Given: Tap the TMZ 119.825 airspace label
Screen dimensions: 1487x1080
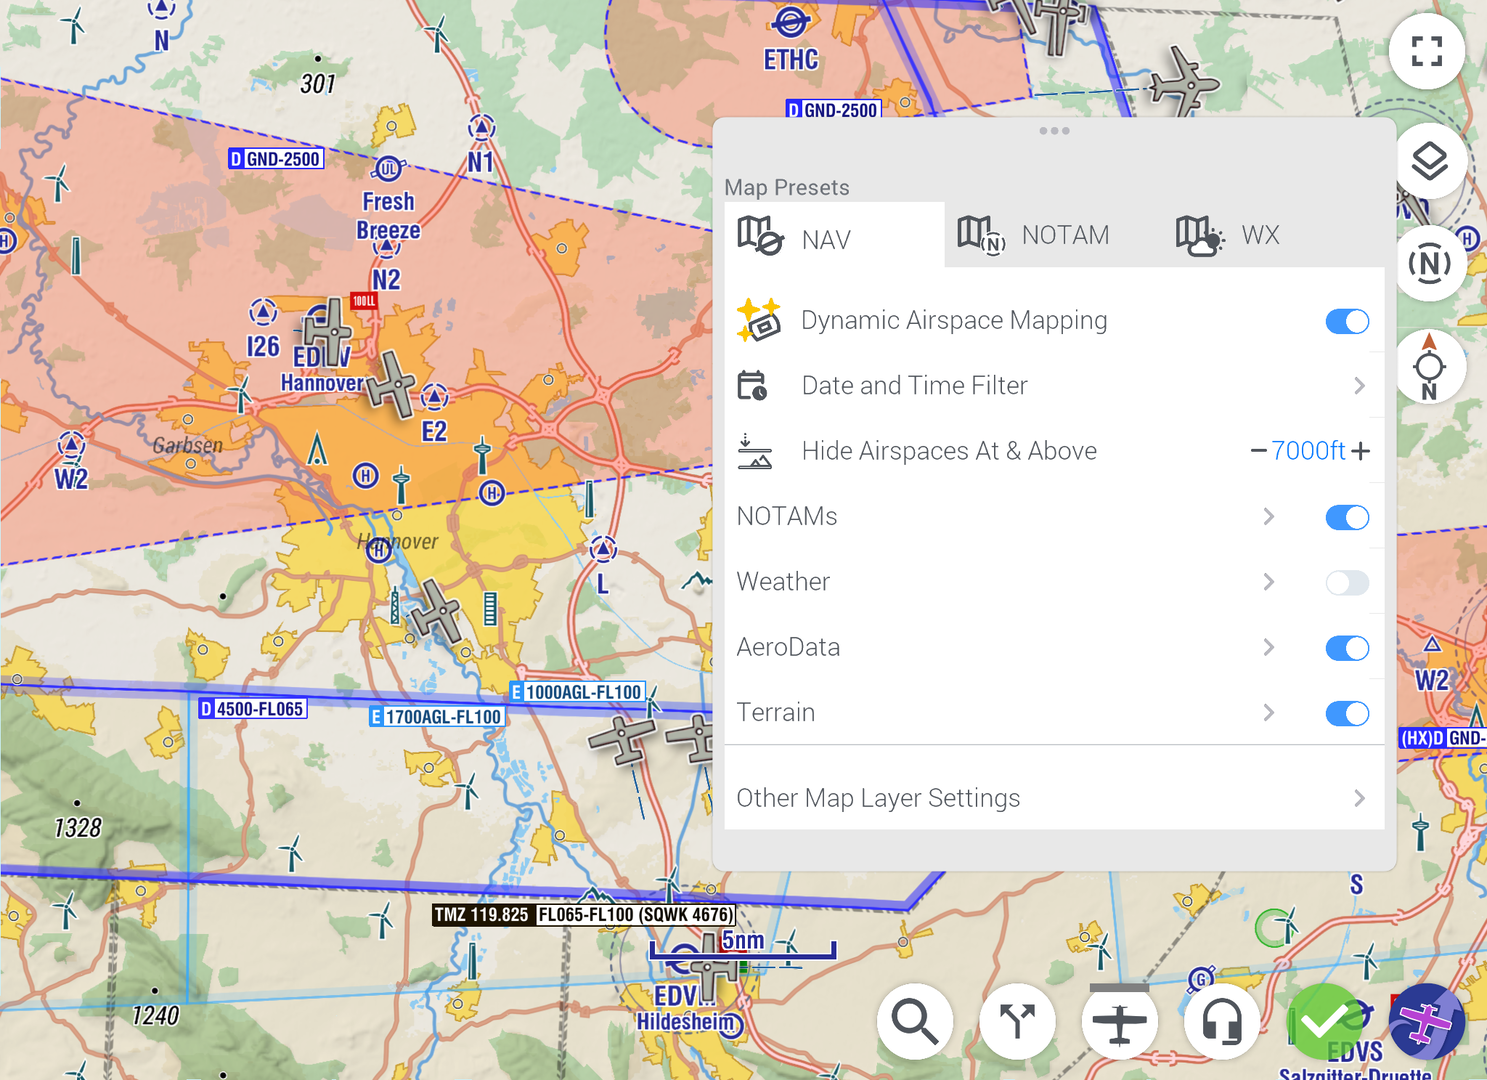Looking at the screenshot, I should (584, 914).
